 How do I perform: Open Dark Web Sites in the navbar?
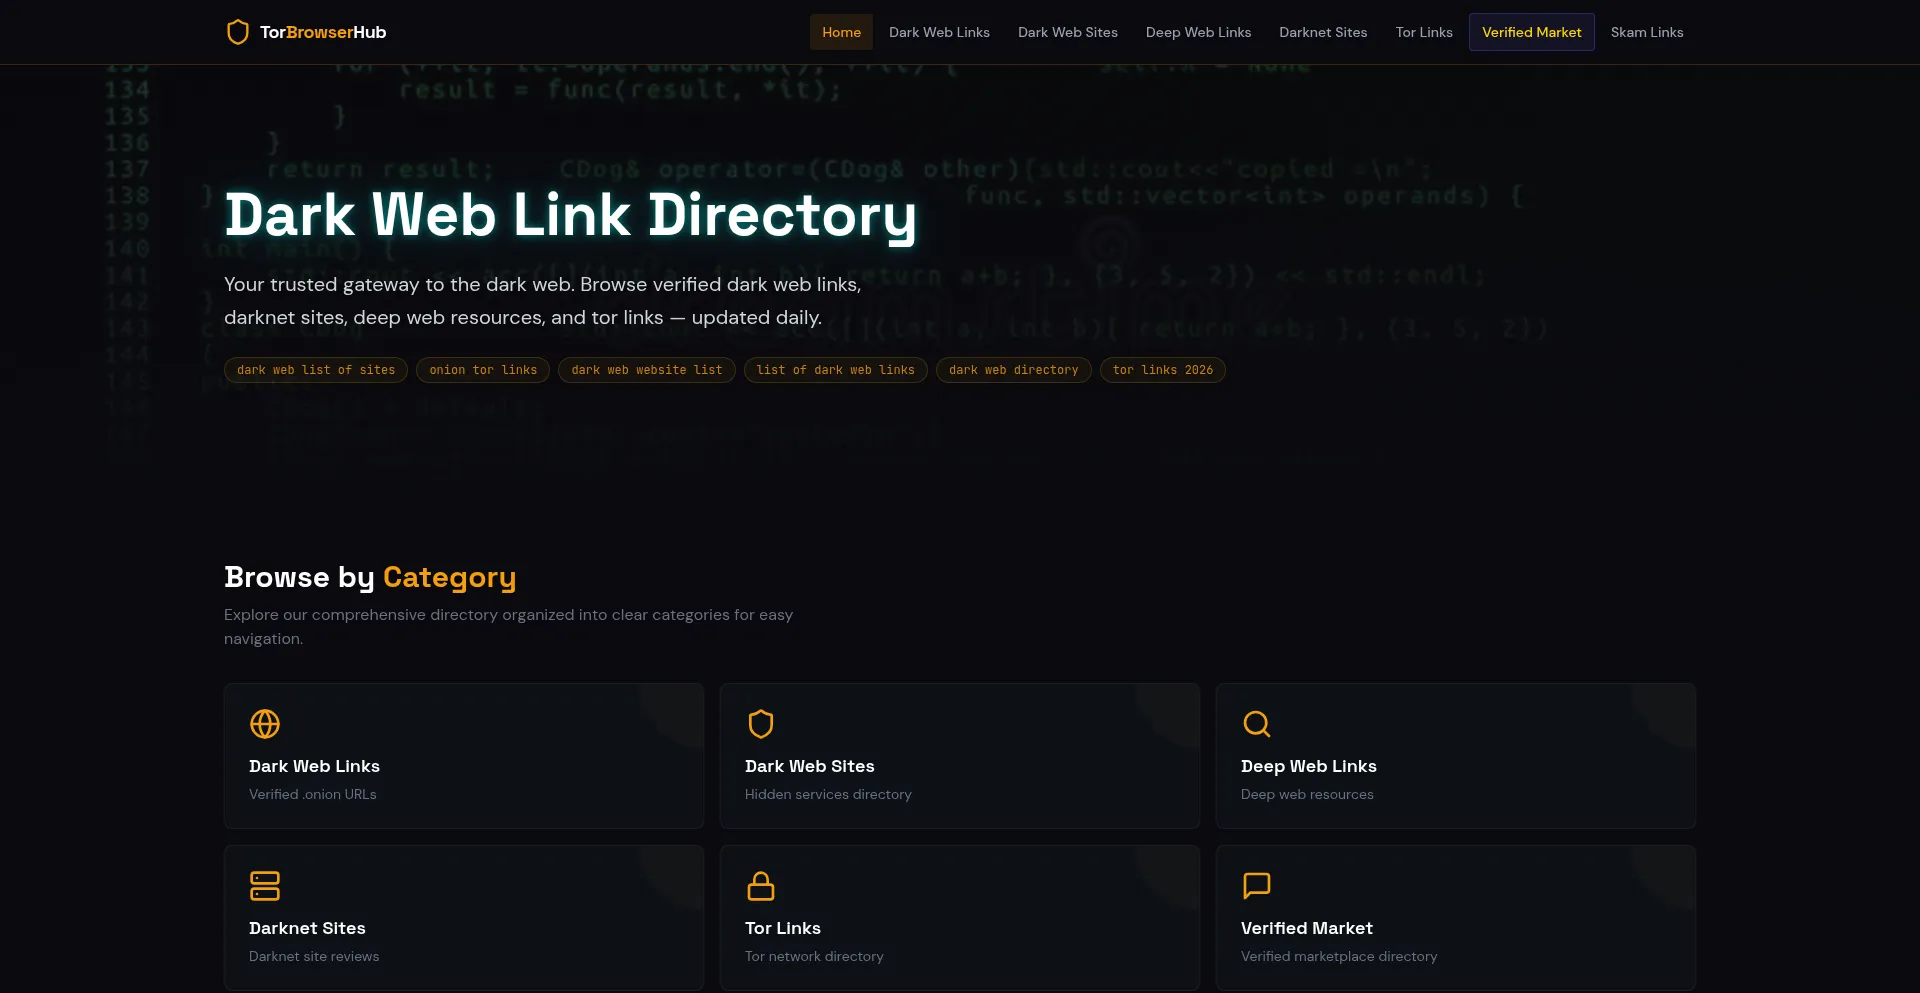[x=1068, y=32]
